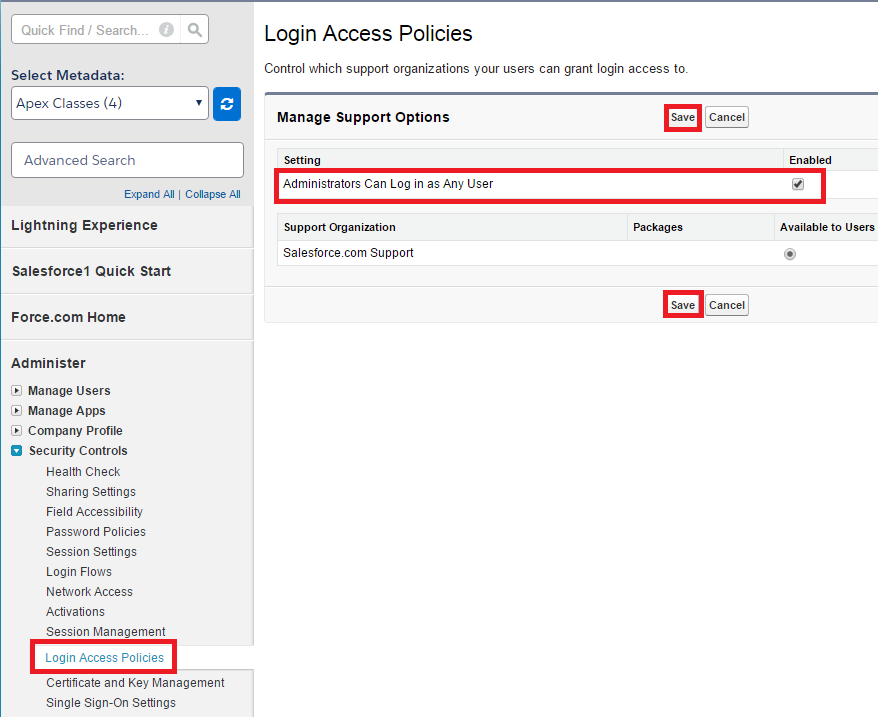Click the top Save button
This screenshot has height=717, width=878.
click(x=683, y=117)
